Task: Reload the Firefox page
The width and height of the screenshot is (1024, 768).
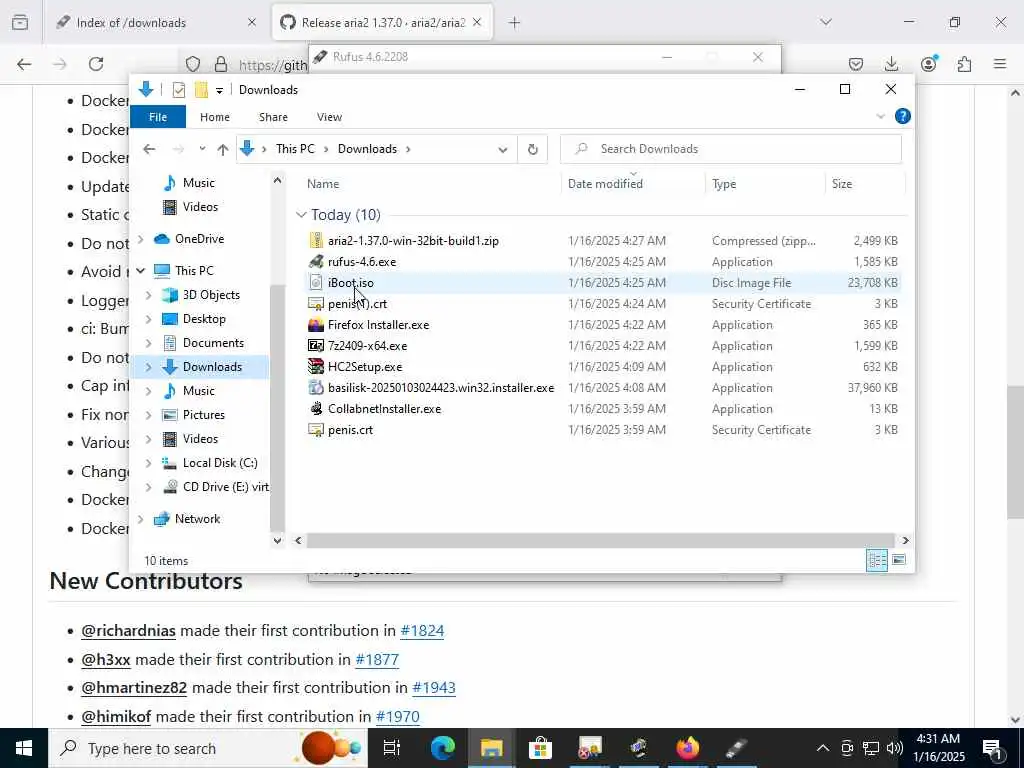Action: point(96,64)
